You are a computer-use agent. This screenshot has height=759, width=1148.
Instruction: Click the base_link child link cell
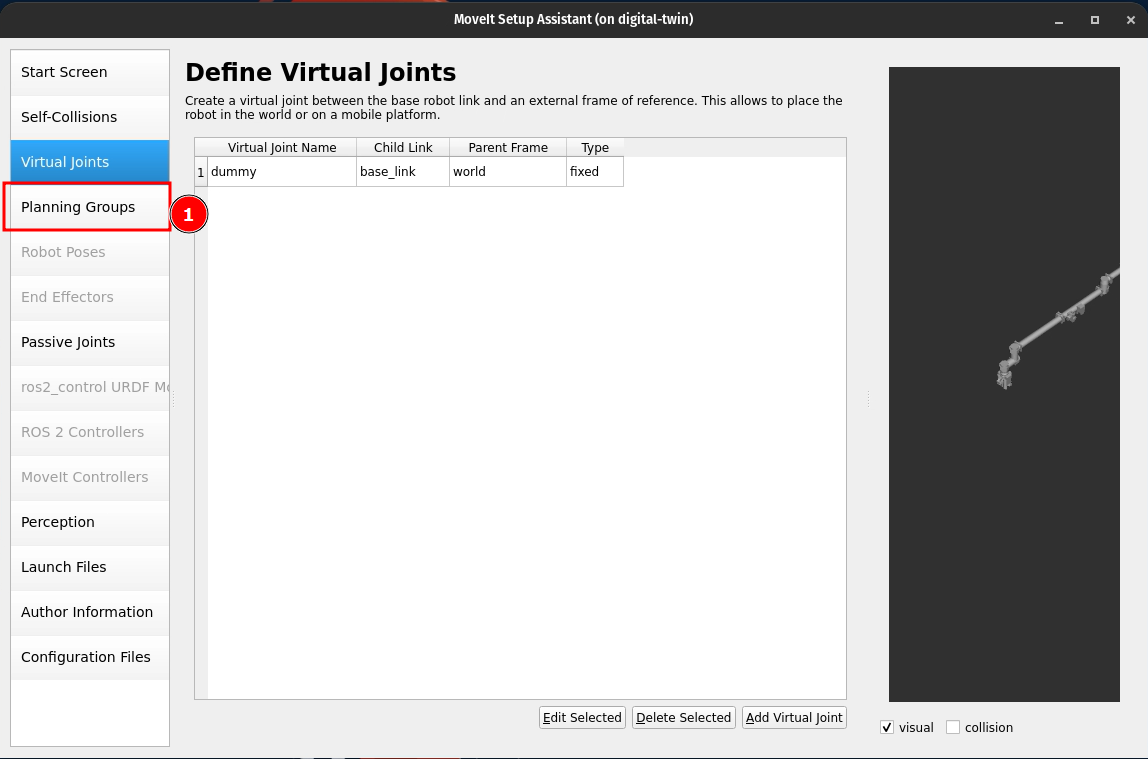pyautogui.click(x=402, y=172)
